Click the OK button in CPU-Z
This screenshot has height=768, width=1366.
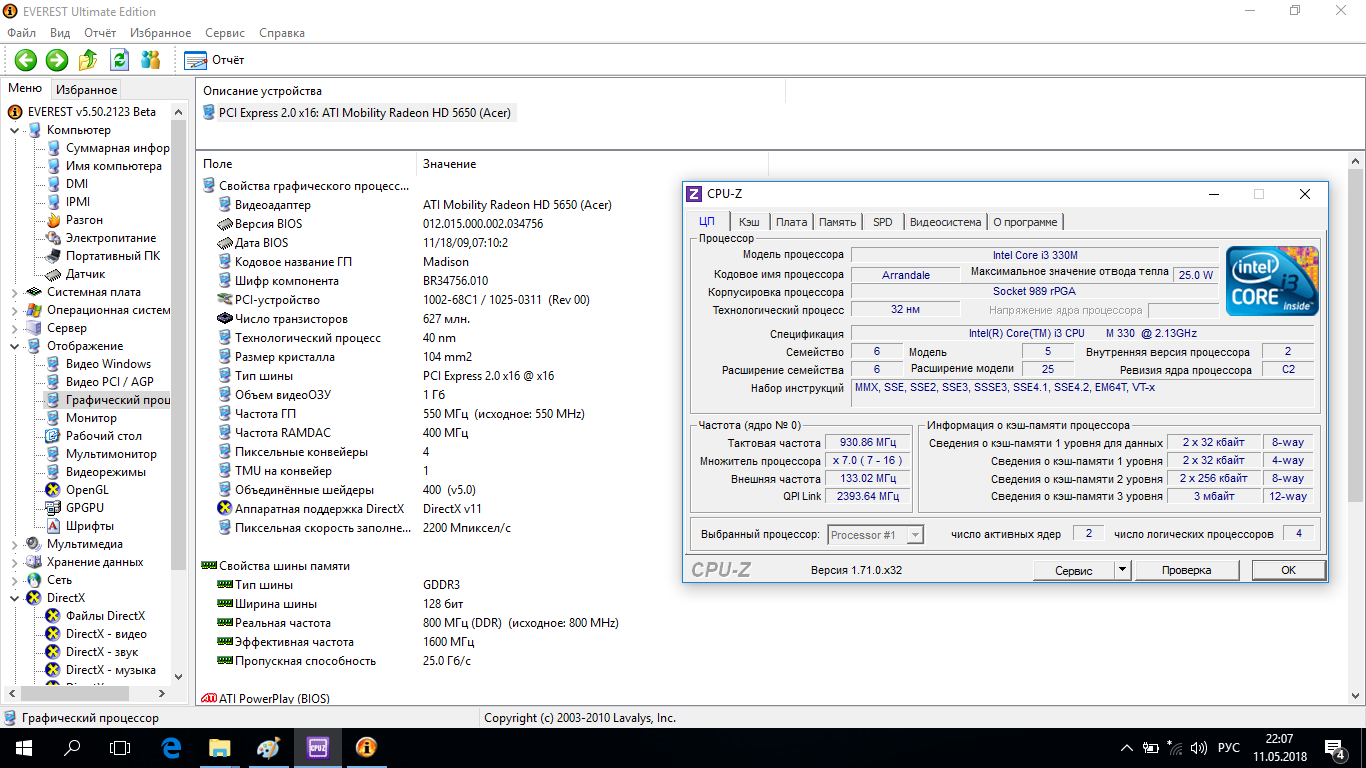coord(1288,570)
